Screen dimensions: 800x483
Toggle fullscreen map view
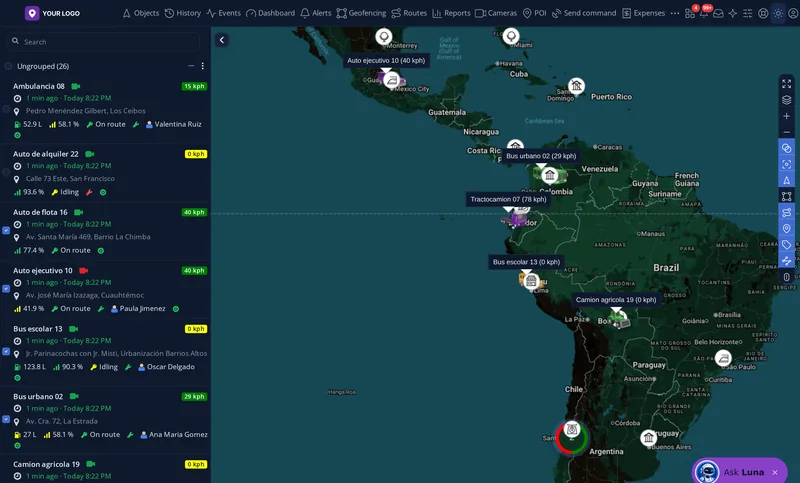point(787,84)
